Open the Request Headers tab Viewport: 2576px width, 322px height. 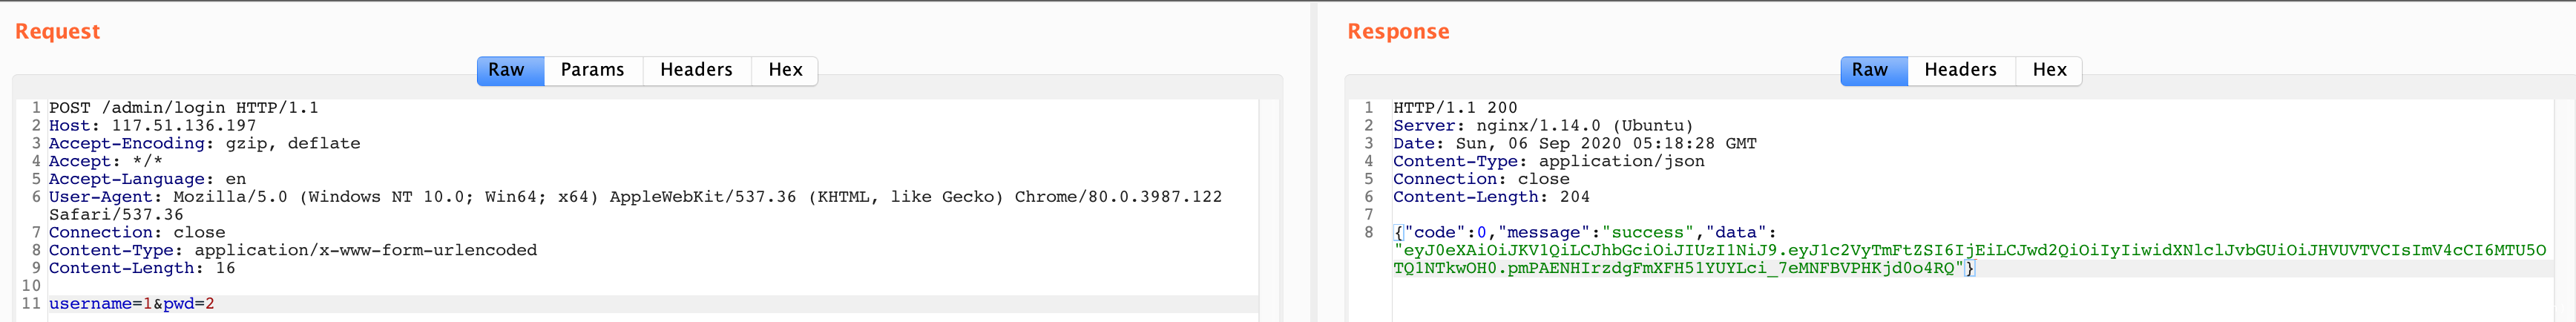pyautogui.click(x=696, y=70)
